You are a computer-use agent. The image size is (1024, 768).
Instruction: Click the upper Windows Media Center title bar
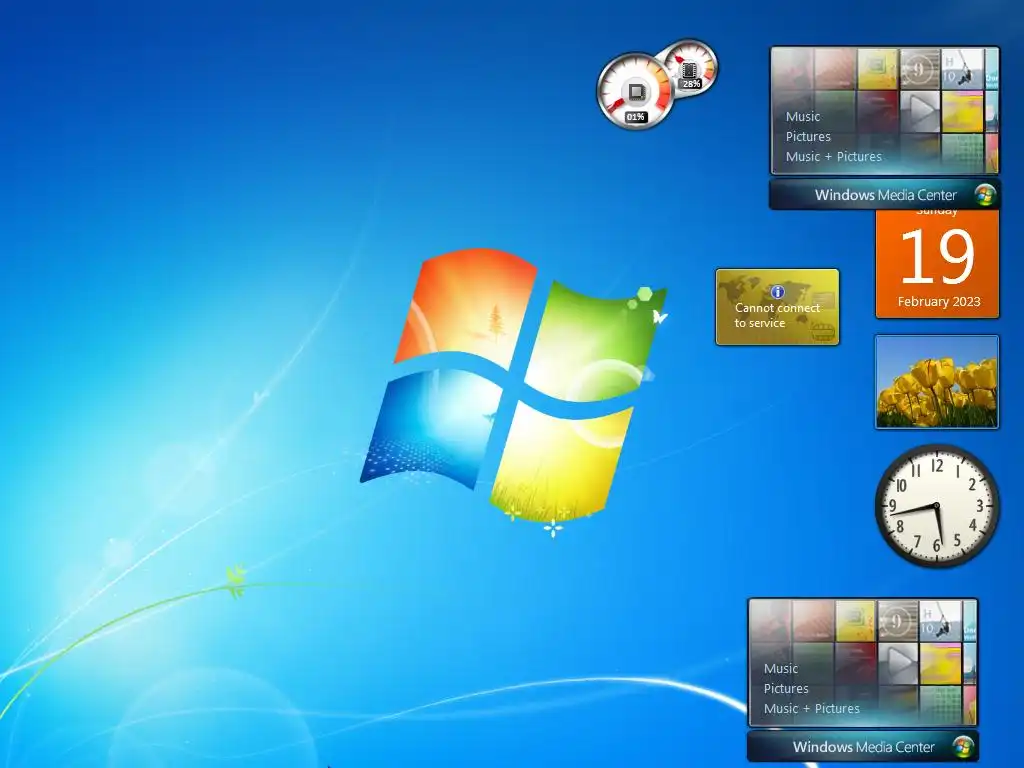coord(884,195)
